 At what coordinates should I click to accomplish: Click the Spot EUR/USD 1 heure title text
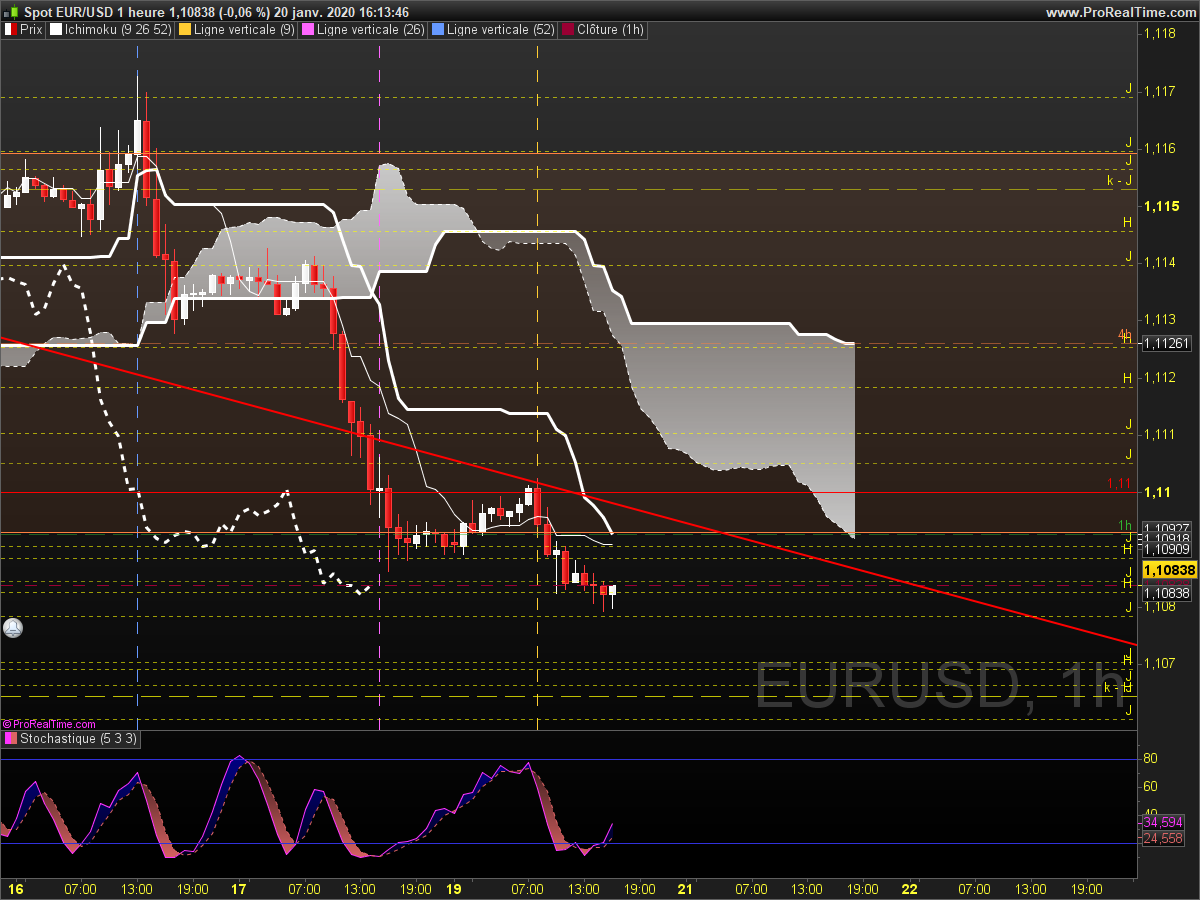click(x=95, y=12)
